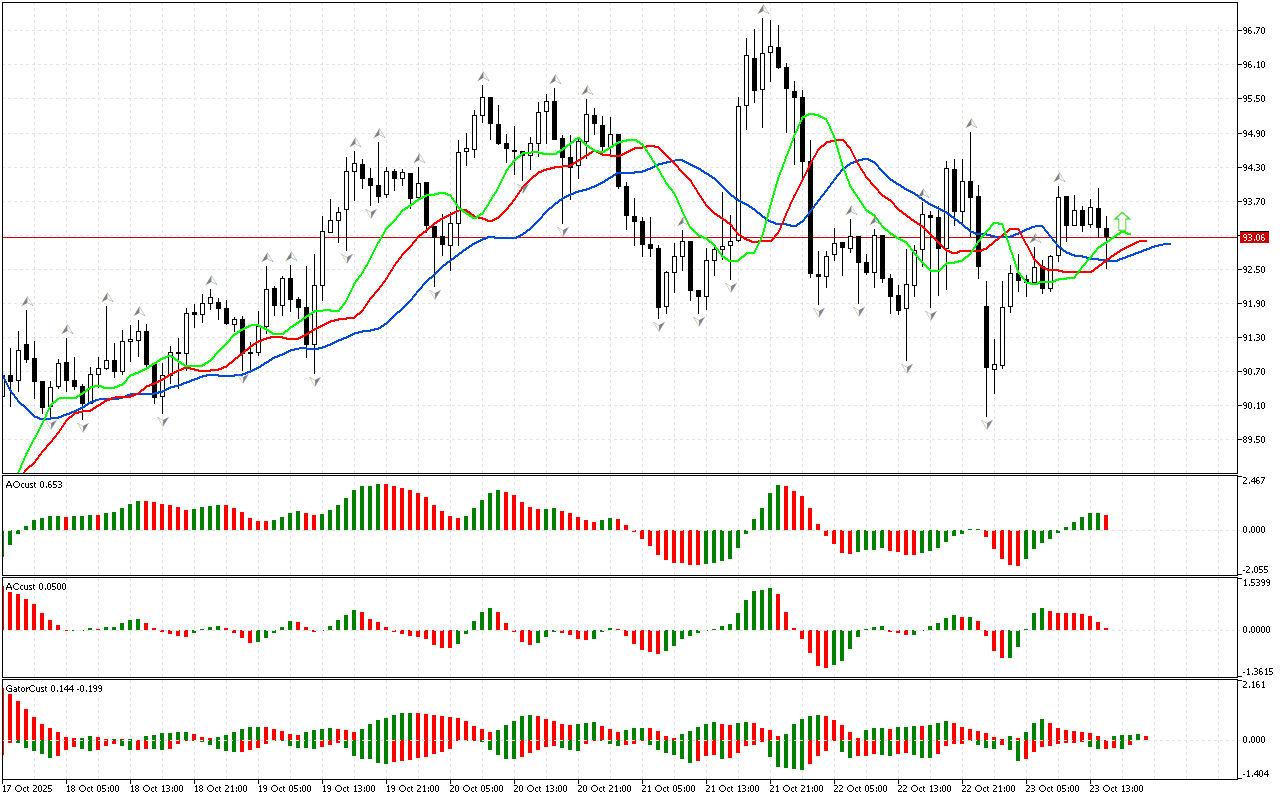
Task: Click the red 93.06 current price tag
Action: coord(1254,238)
